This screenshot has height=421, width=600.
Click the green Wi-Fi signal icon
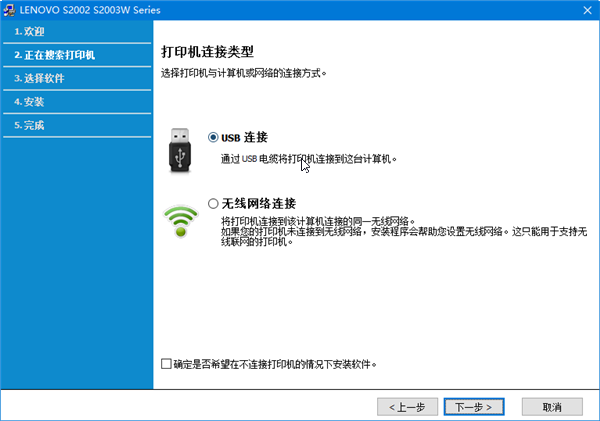(x=180, y=221)
